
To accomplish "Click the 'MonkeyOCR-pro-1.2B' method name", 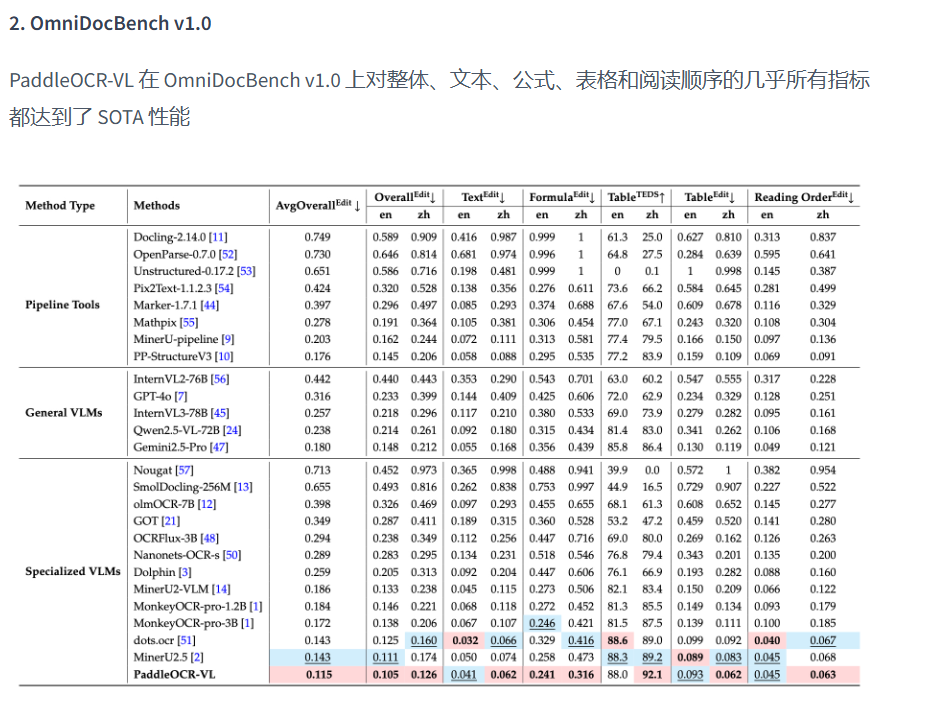I will tap(190, 607).
